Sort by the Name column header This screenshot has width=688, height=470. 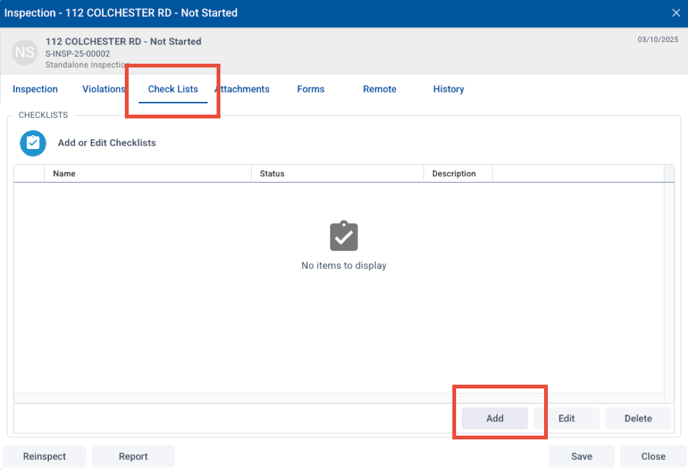click(64, 174)
